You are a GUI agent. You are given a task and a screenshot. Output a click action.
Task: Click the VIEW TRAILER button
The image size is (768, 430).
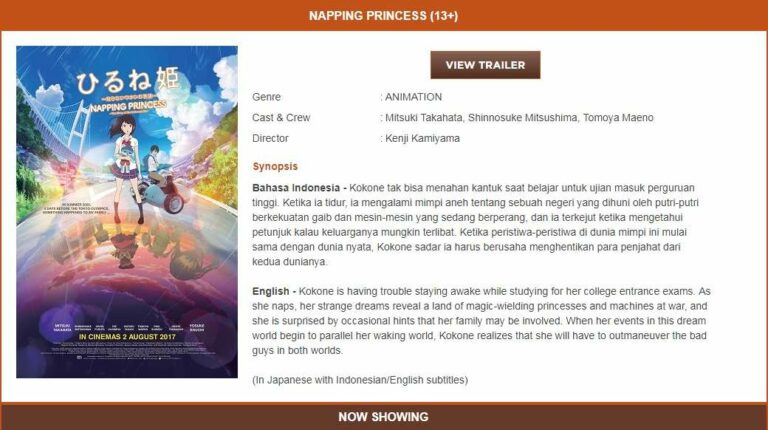pos(485,65)
